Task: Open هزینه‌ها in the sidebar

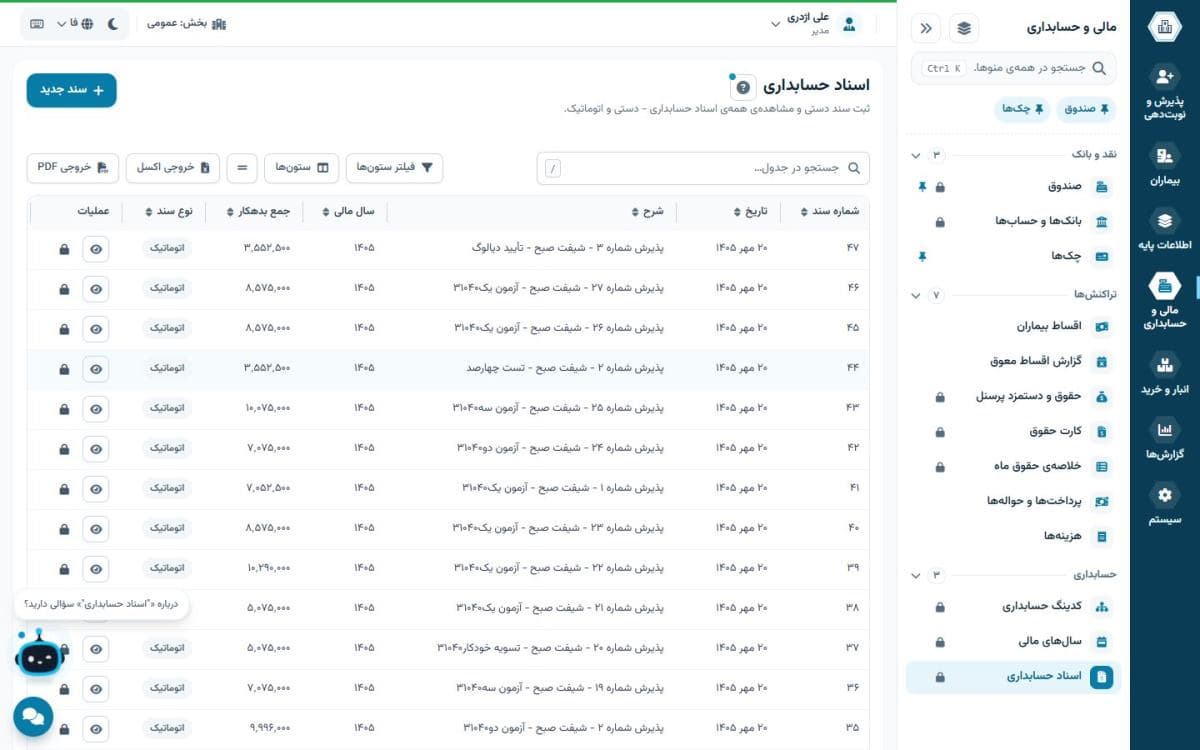Action: pos(1014,536)
